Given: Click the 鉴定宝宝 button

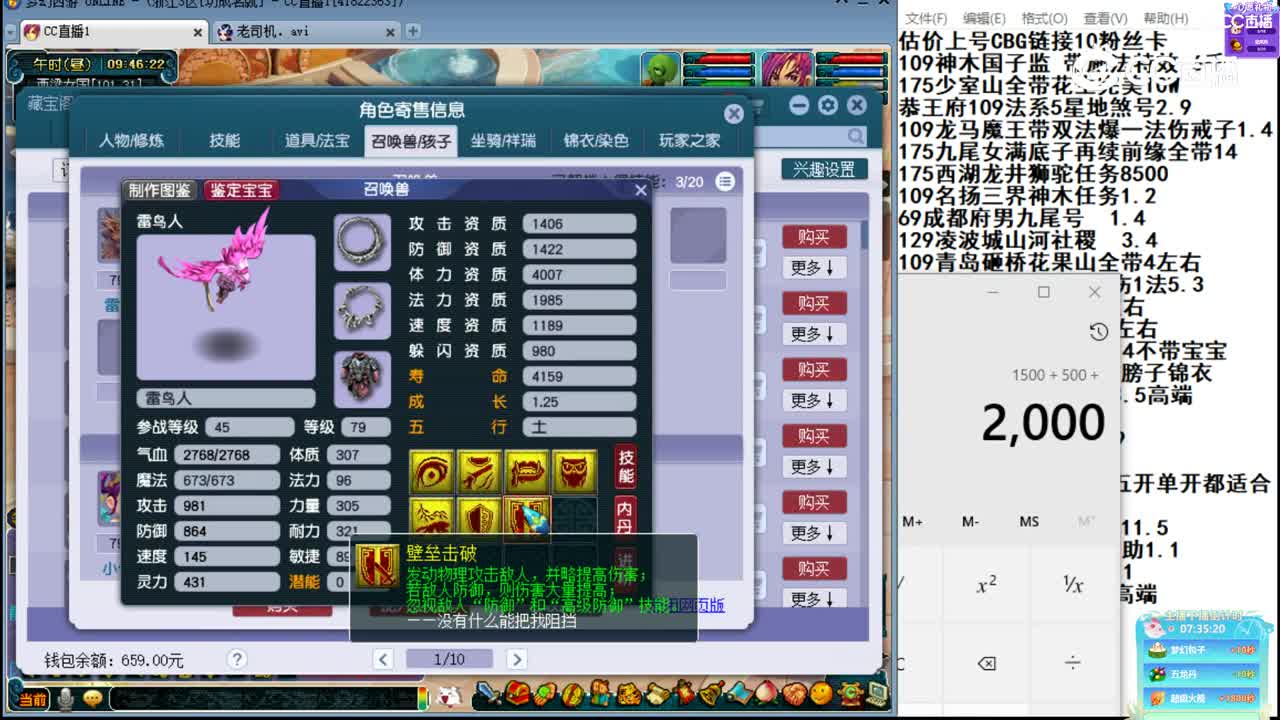Looking at the screenshot, I should click(x=241, y=190).
